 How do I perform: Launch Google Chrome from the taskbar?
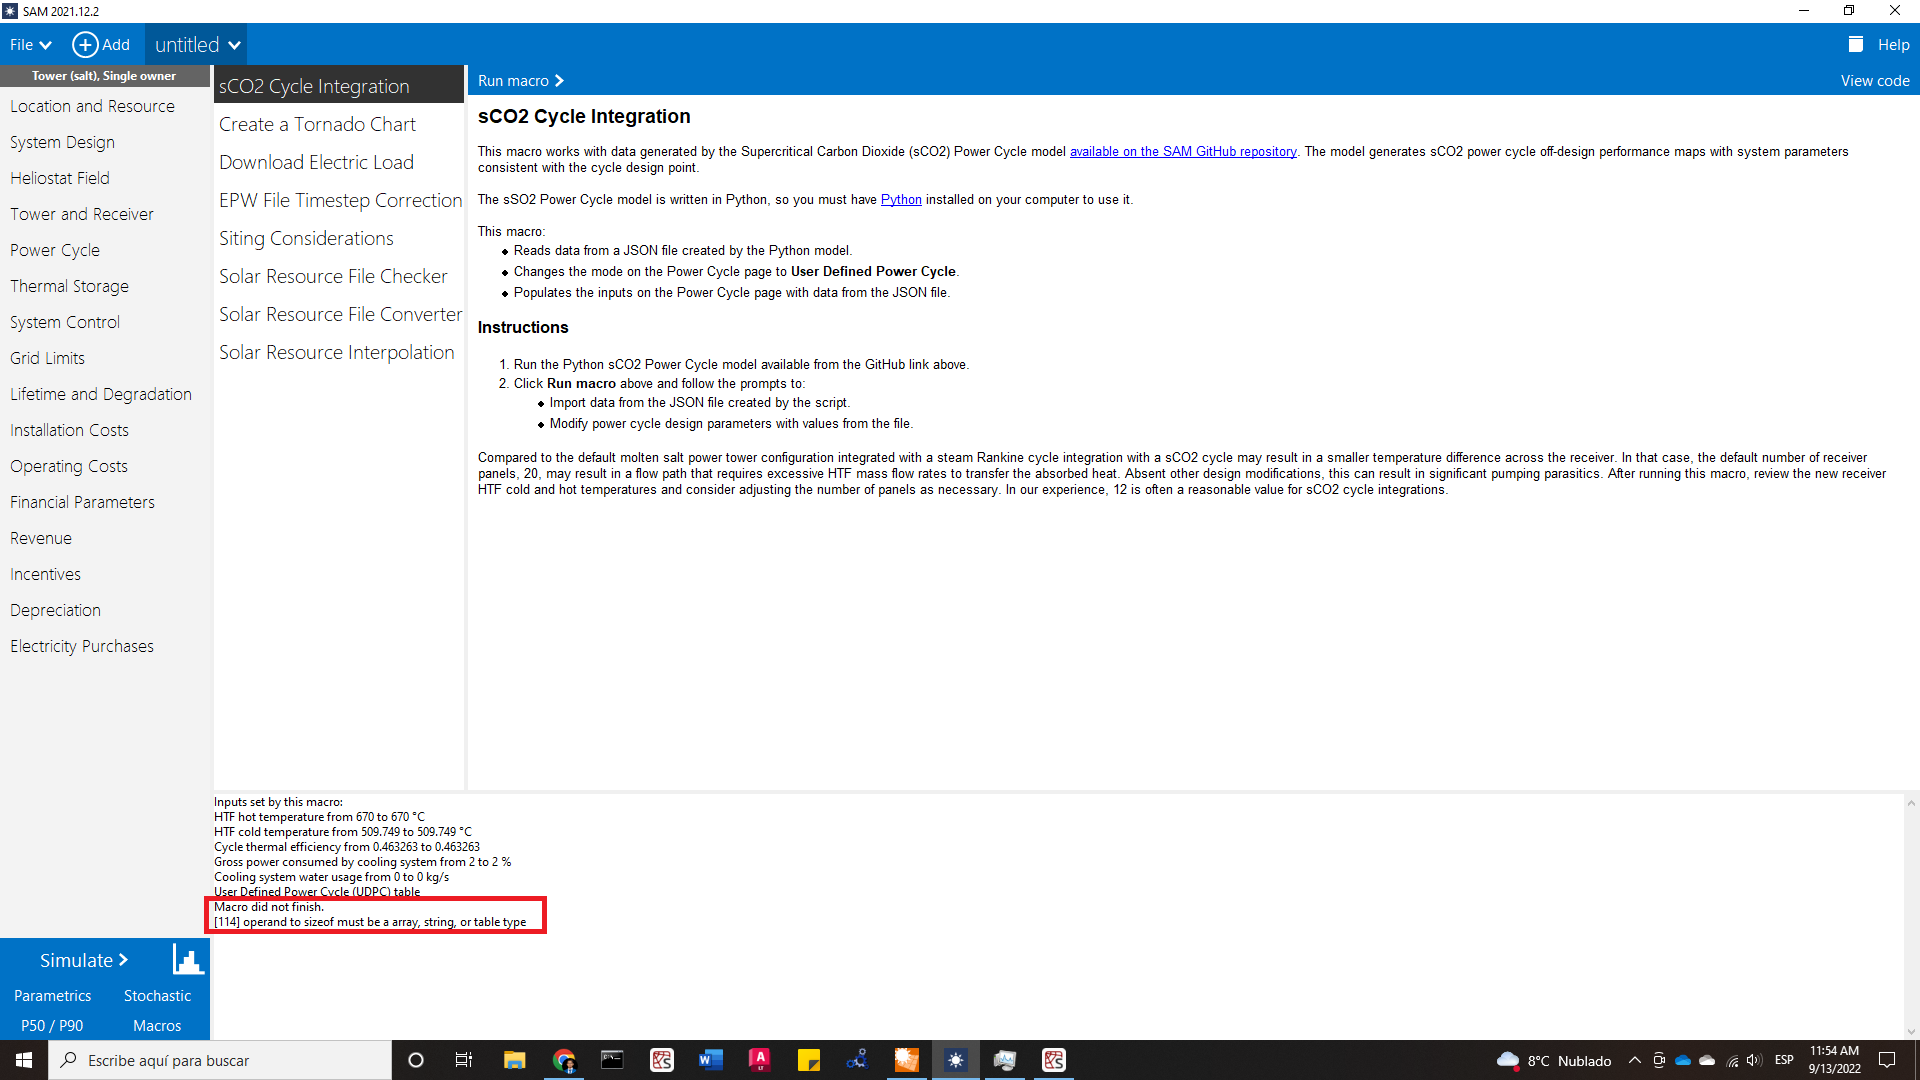click(x=564, y=1060)
